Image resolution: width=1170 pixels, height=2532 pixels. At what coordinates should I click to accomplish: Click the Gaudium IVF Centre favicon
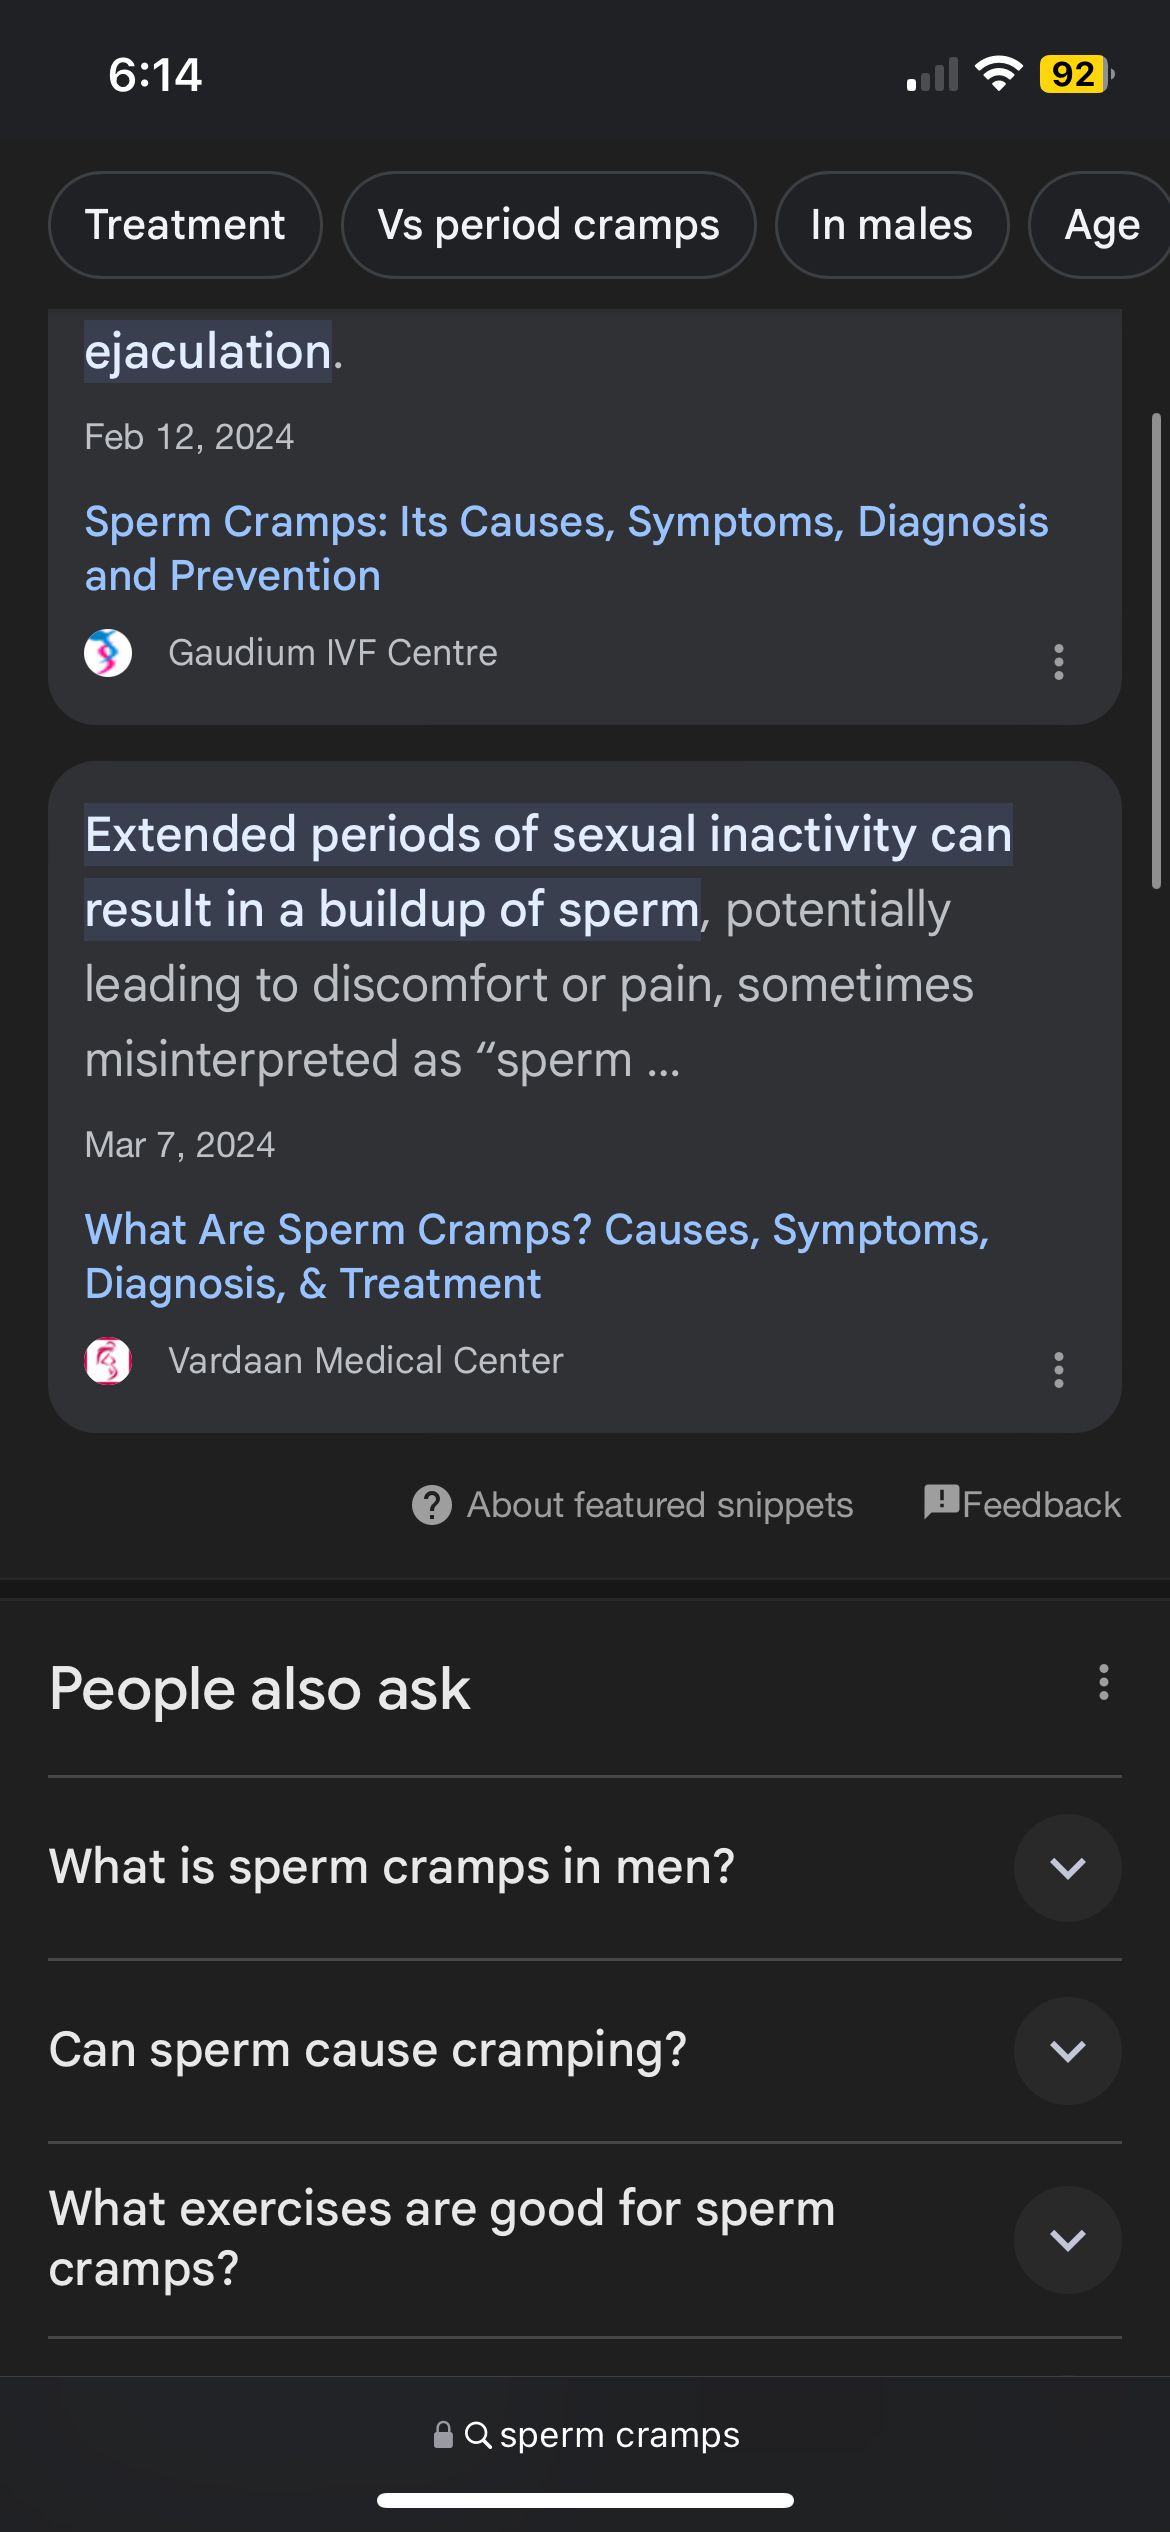point(108,653)
